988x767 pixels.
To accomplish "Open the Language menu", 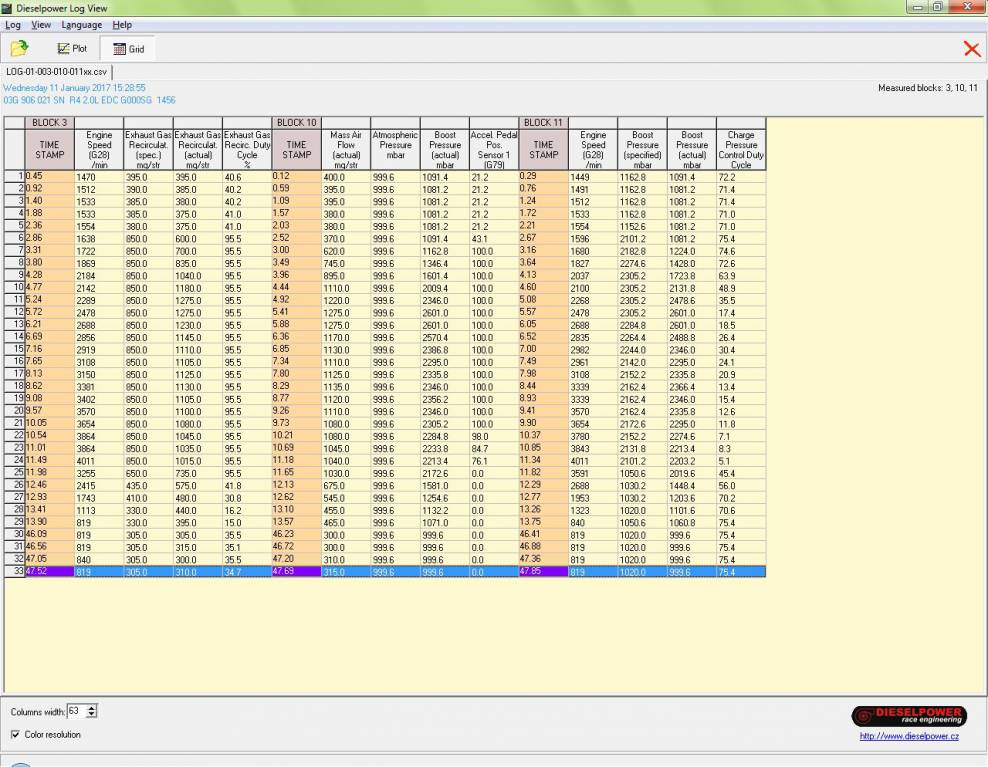I will coord(81,24).
